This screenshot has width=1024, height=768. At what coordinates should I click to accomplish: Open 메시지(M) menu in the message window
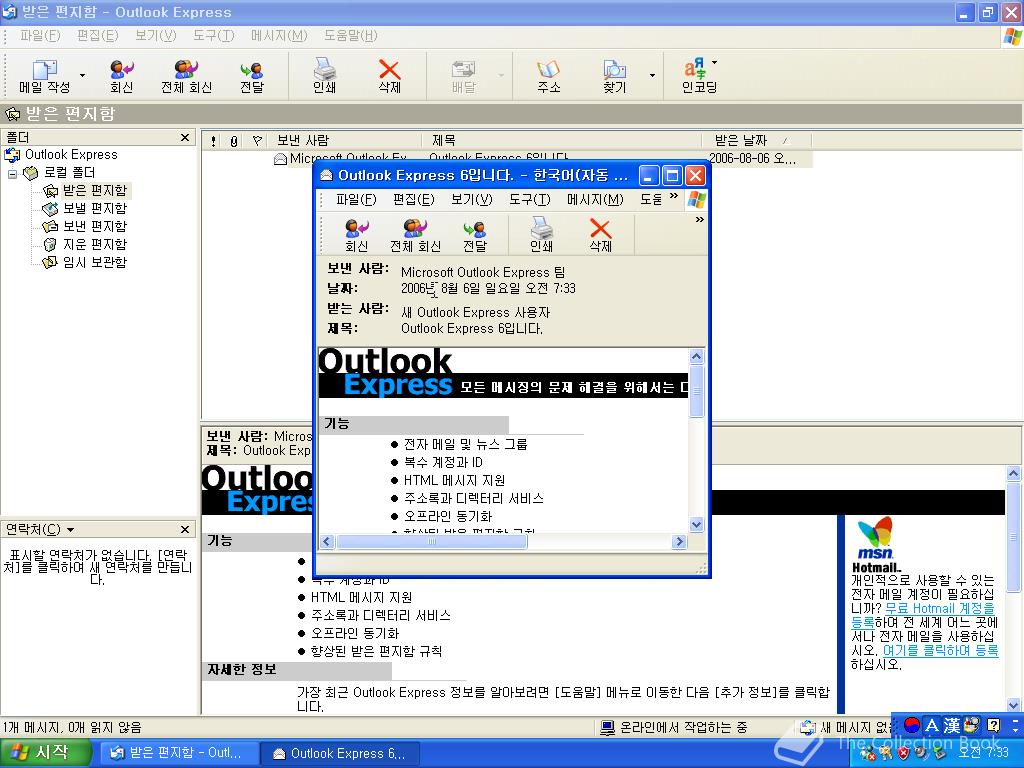pos(595,199)
